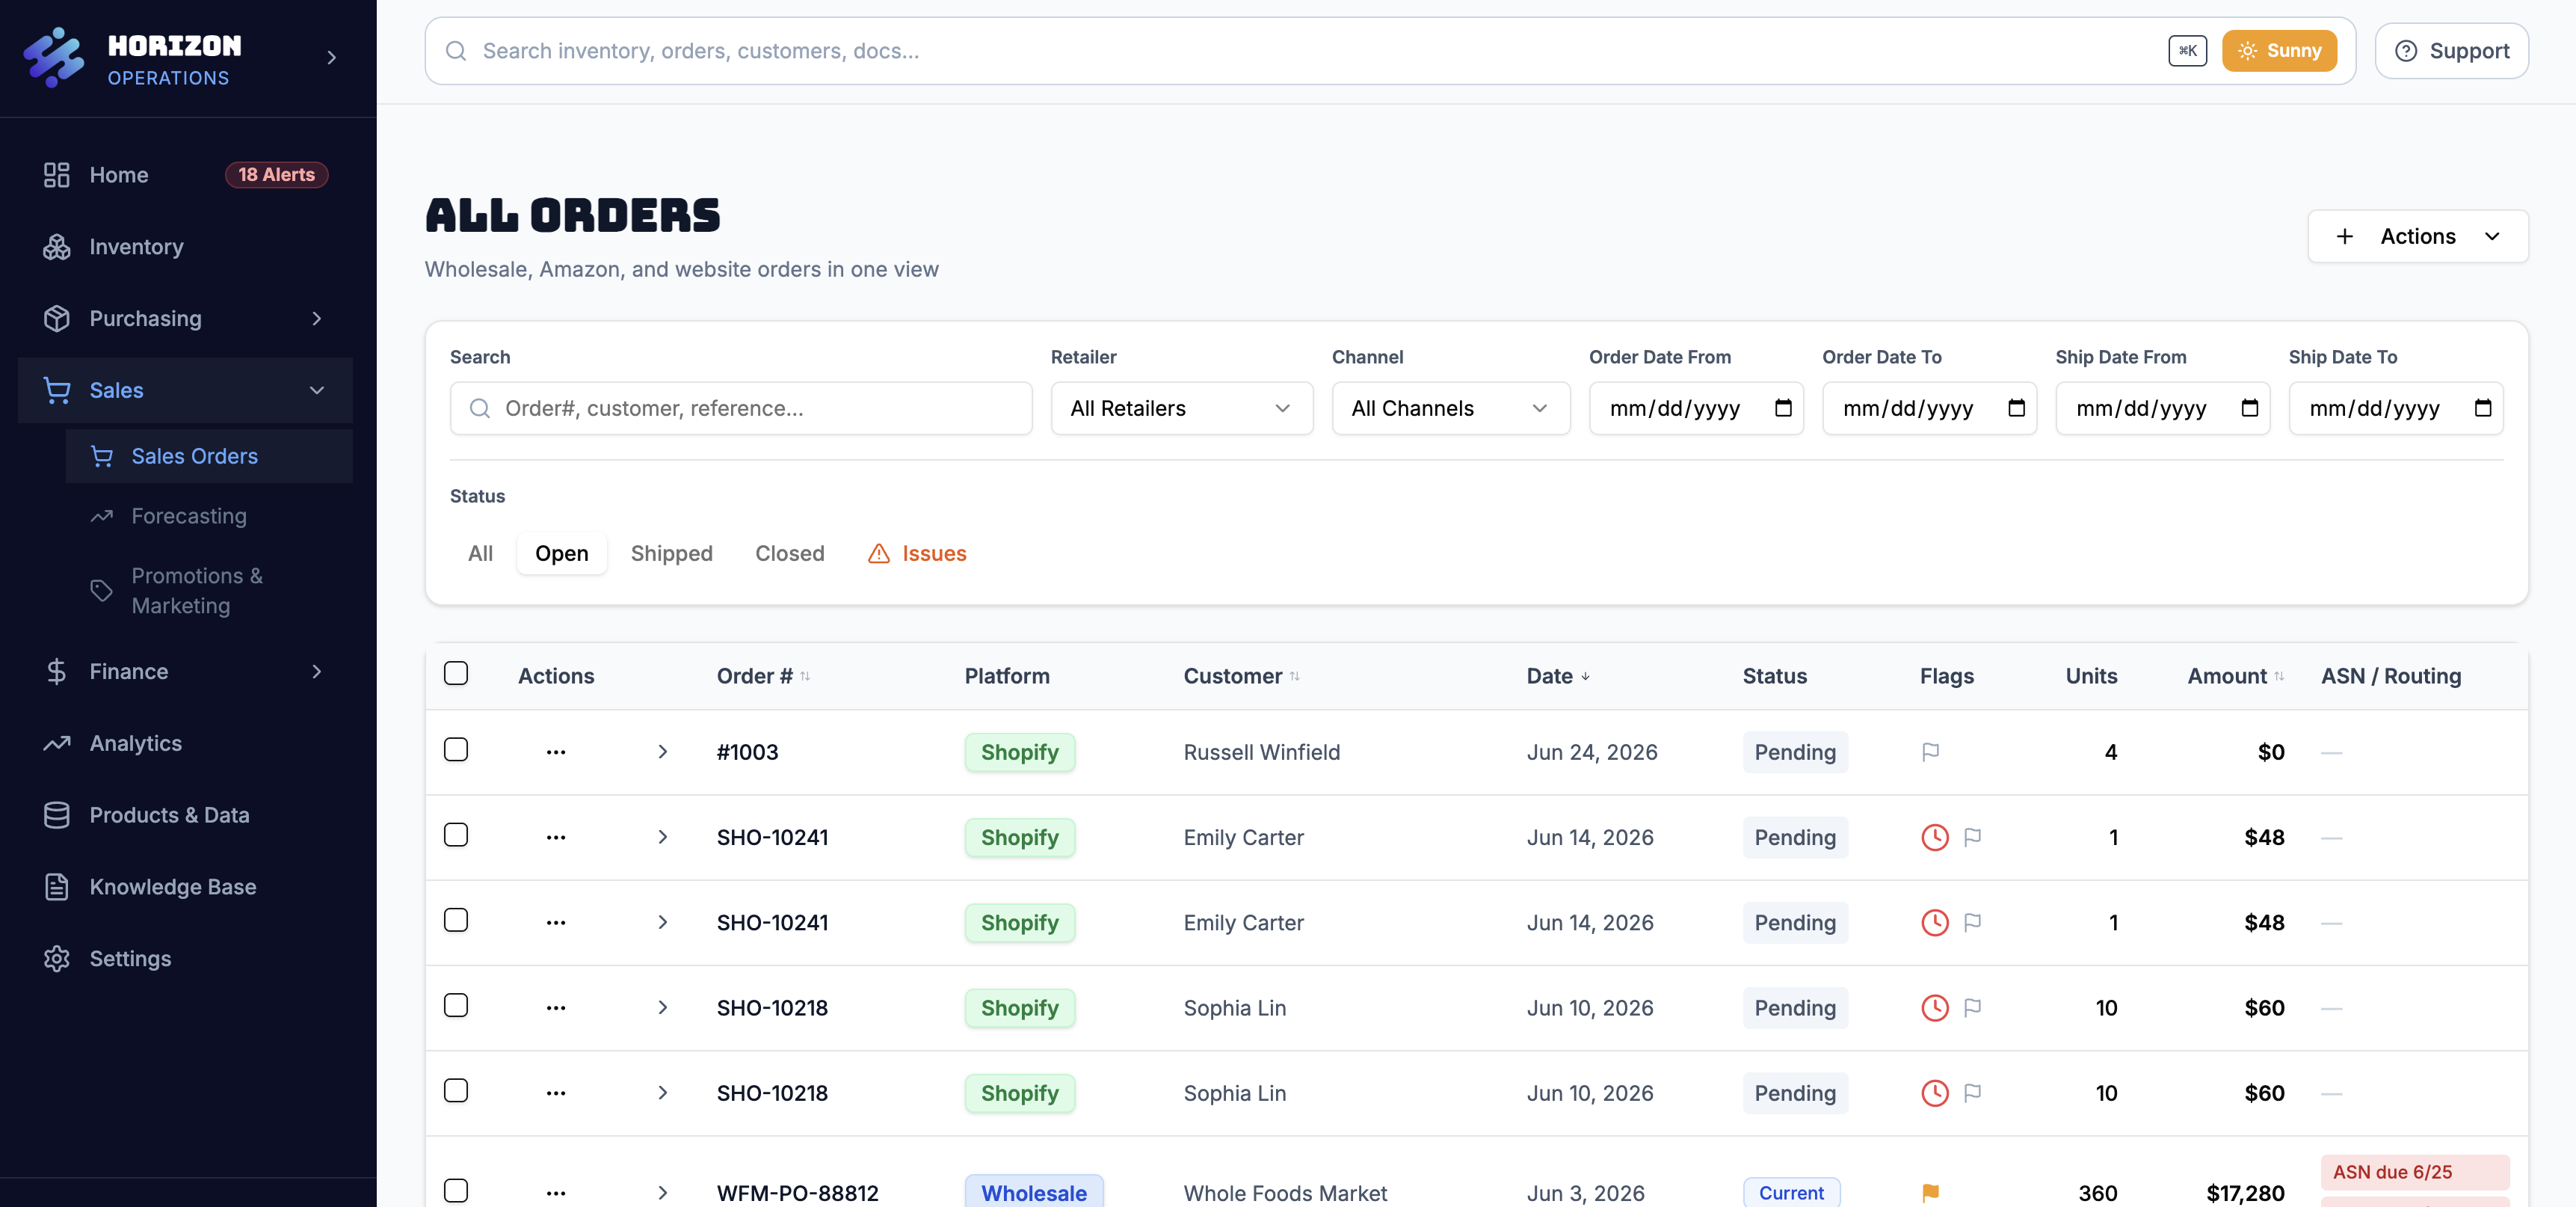The image size is (2576, 1207).
Task: Open three-dot menu for WFM-PO-88812
Action: [556, 1192]
